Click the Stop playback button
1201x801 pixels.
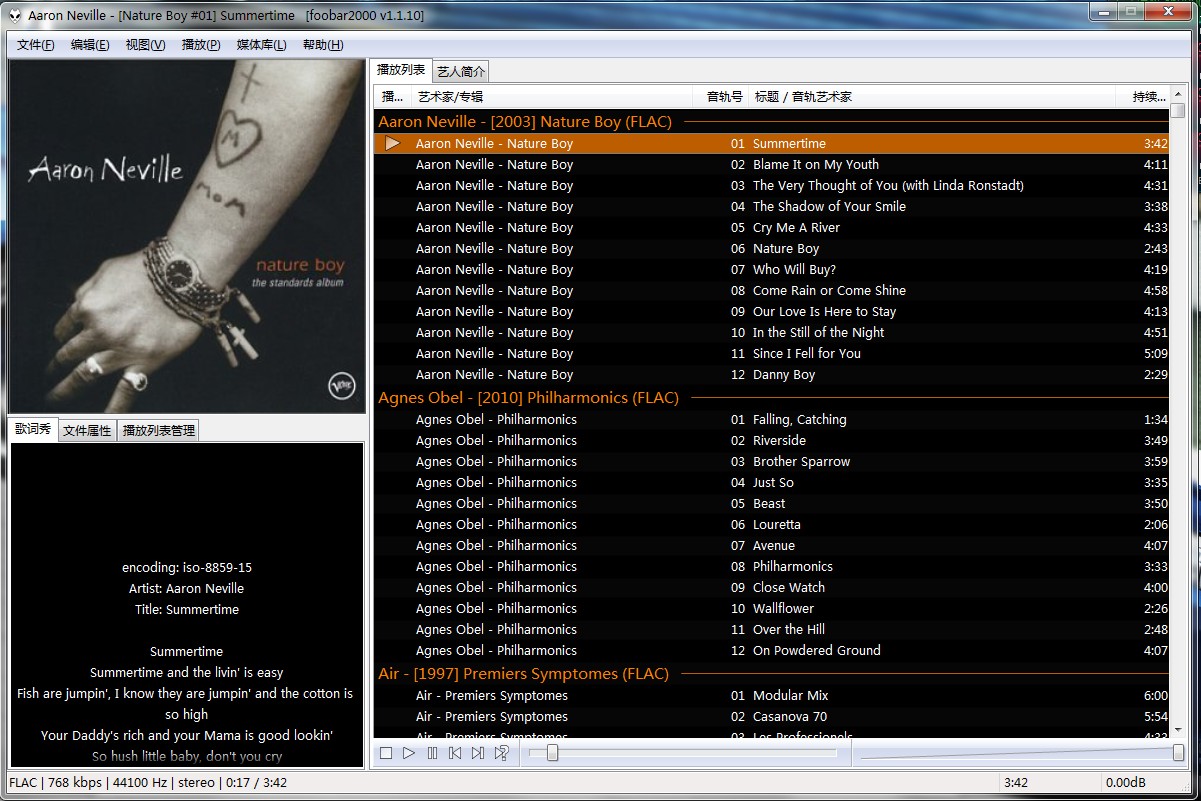coord(386,753)
